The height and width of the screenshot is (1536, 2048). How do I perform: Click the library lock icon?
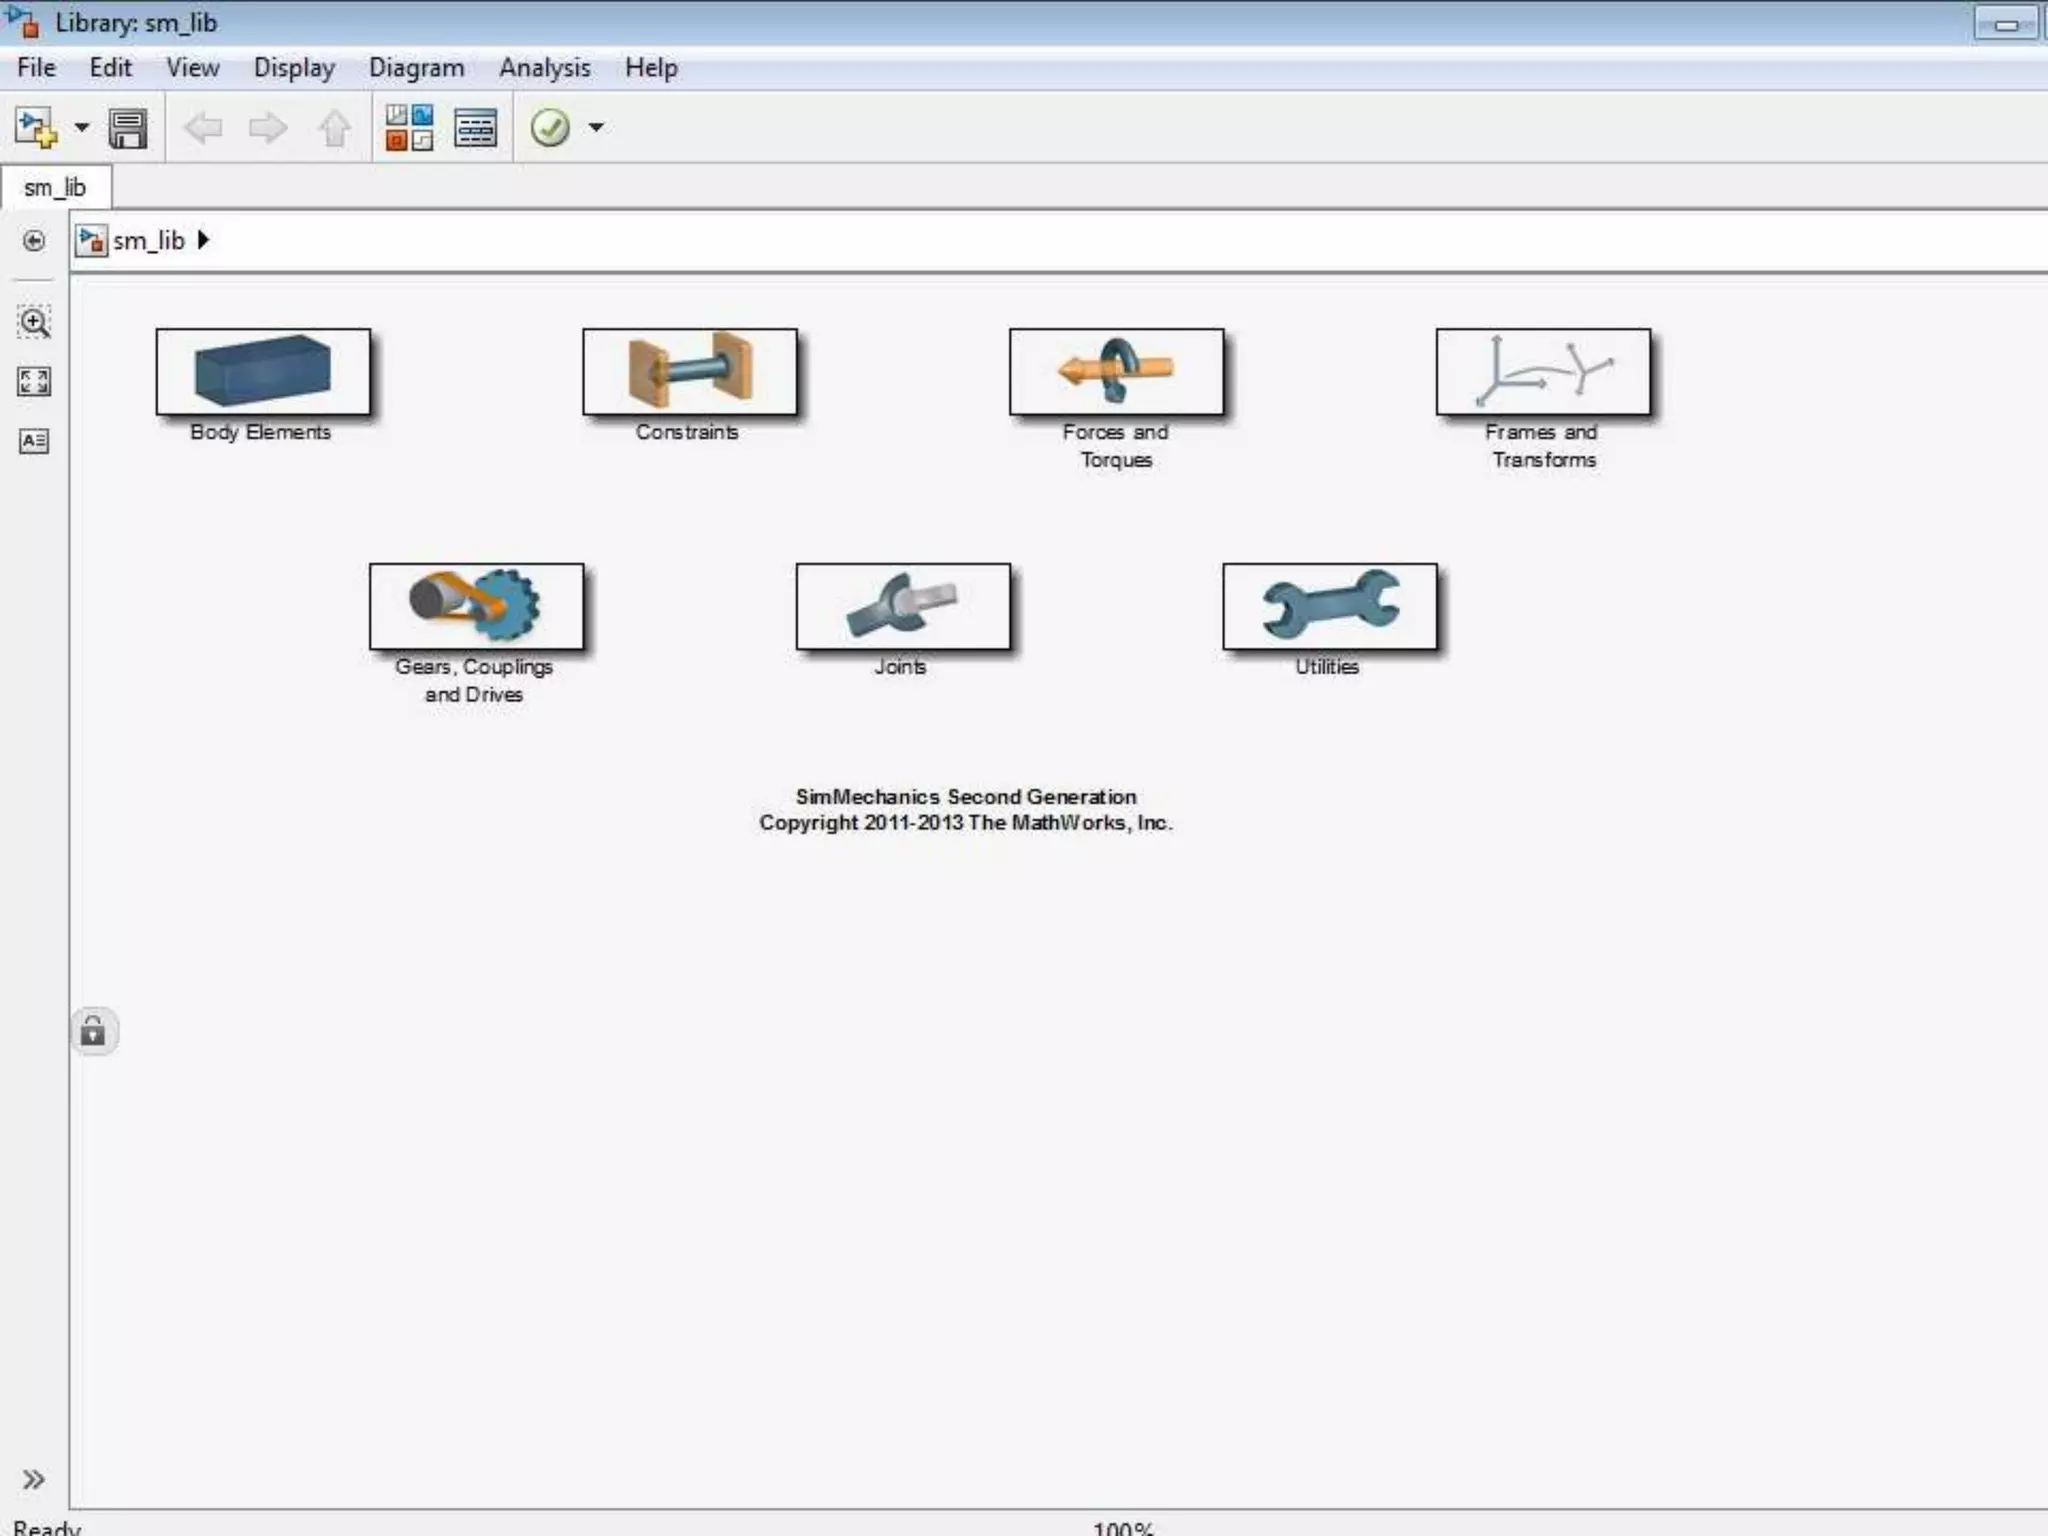pyautogui.click(x=94, y=1031)
